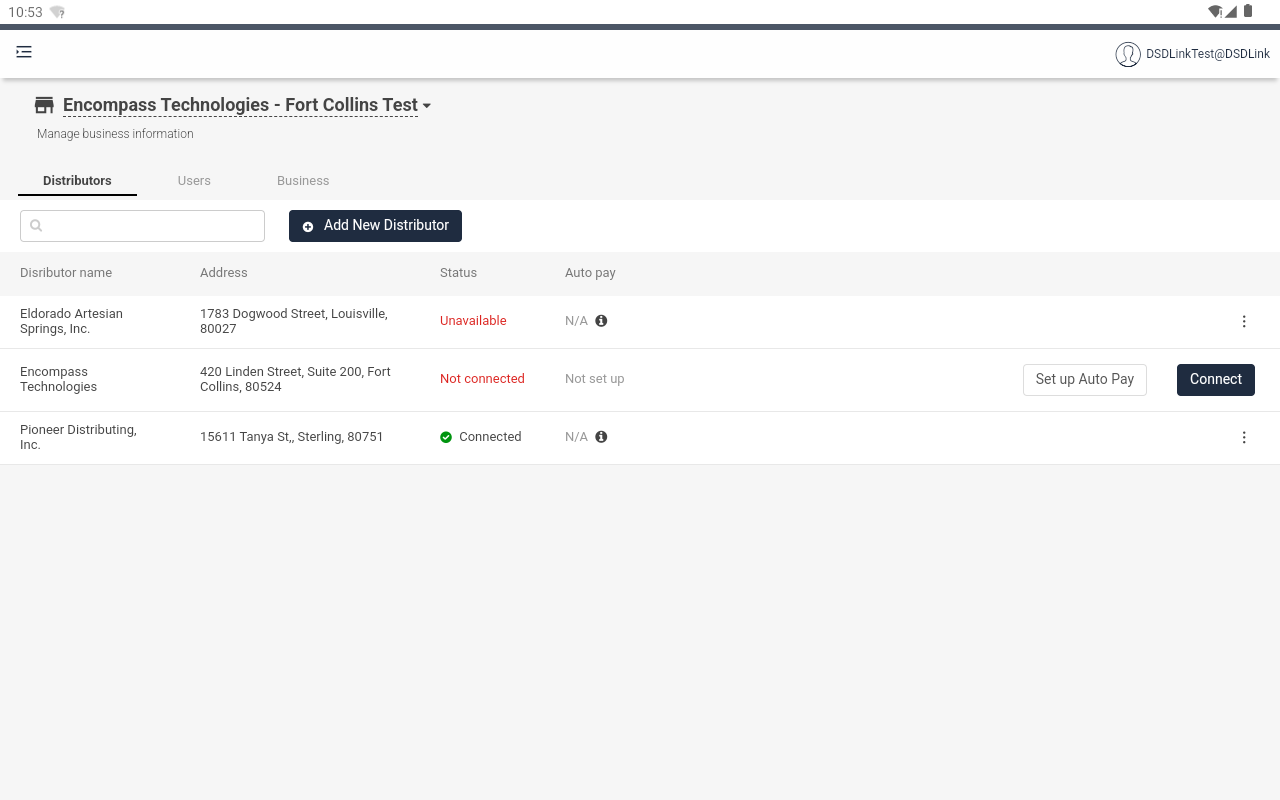1280x800 pixels.
Task: Click the Connected status text
Action: coord(490,437)
